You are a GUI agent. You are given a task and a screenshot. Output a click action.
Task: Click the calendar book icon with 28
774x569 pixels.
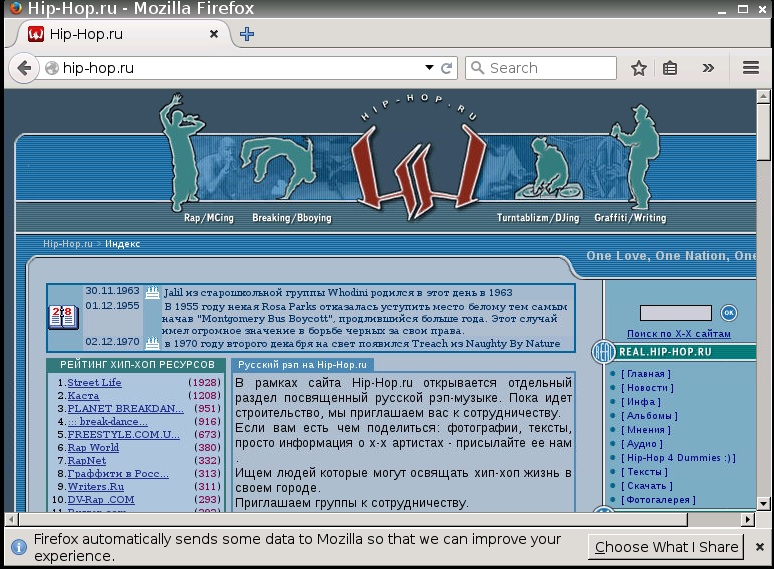tap(63, 317)
